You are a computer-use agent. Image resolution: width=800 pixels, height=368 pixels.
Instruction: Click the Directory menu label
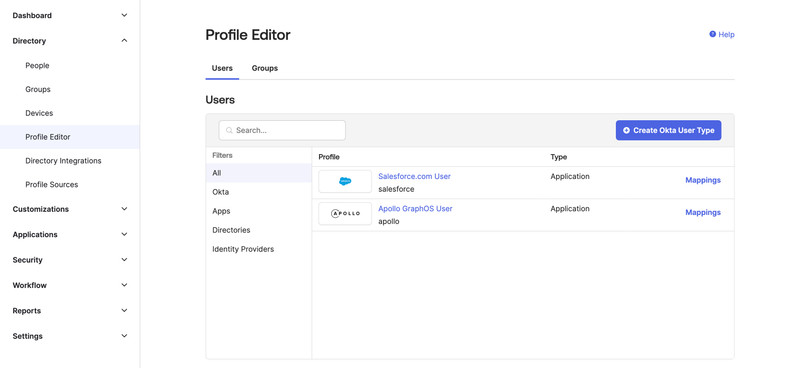coord(29,41)
